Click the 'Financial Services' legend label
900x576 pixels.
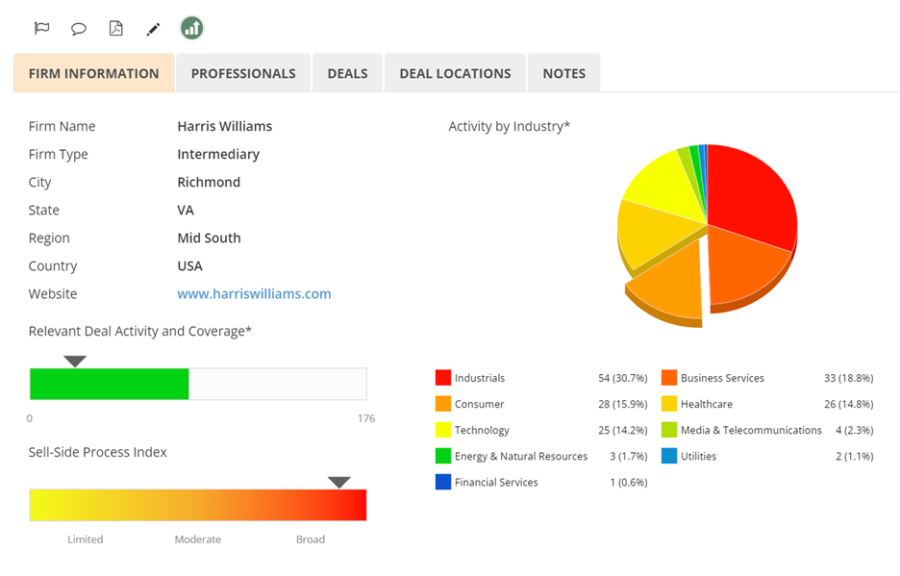pyautogui.click(x=496, y=482)
